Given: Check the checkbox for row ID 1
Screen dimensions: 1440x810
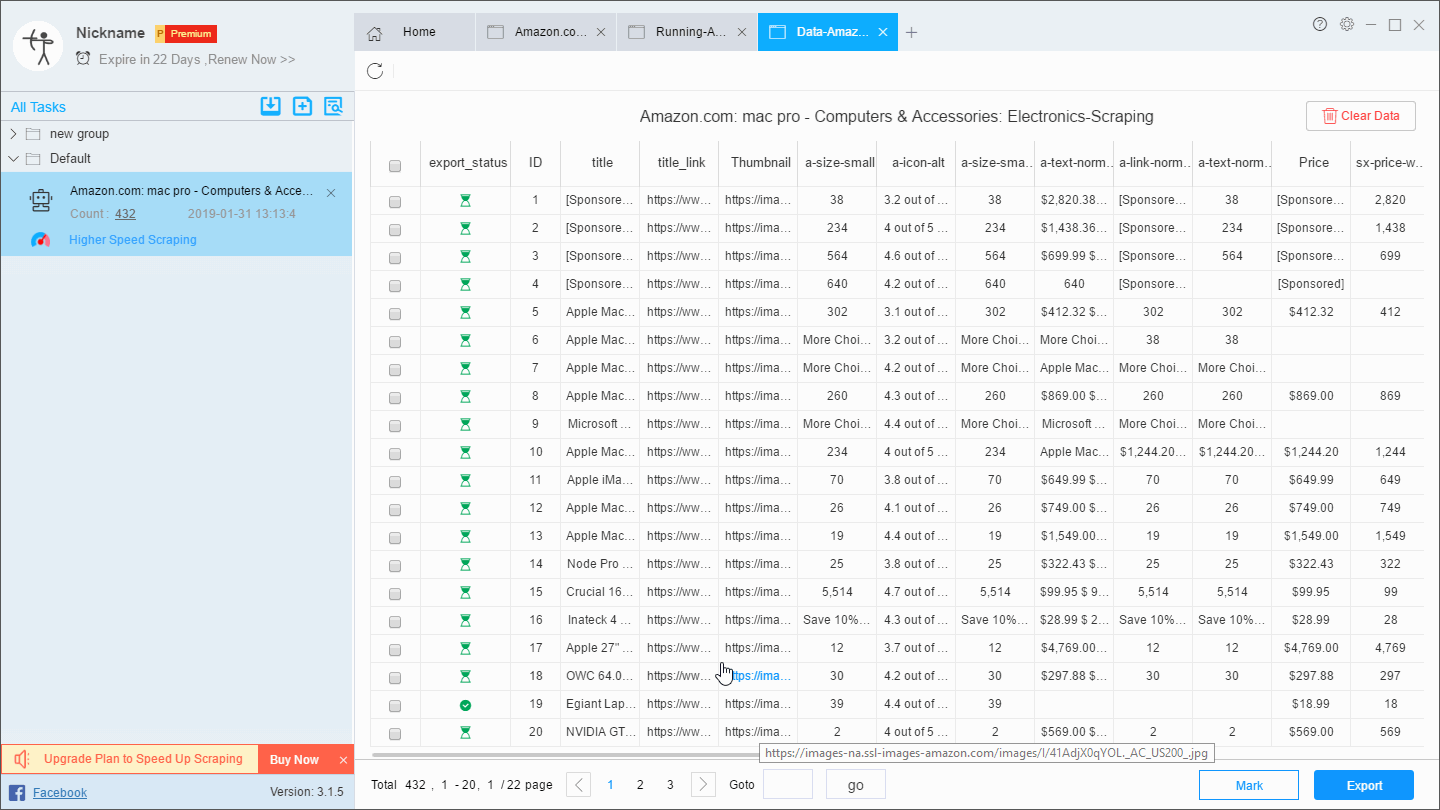Looking at the screenshot, I should pyautogui.click(x=395, y=202).
